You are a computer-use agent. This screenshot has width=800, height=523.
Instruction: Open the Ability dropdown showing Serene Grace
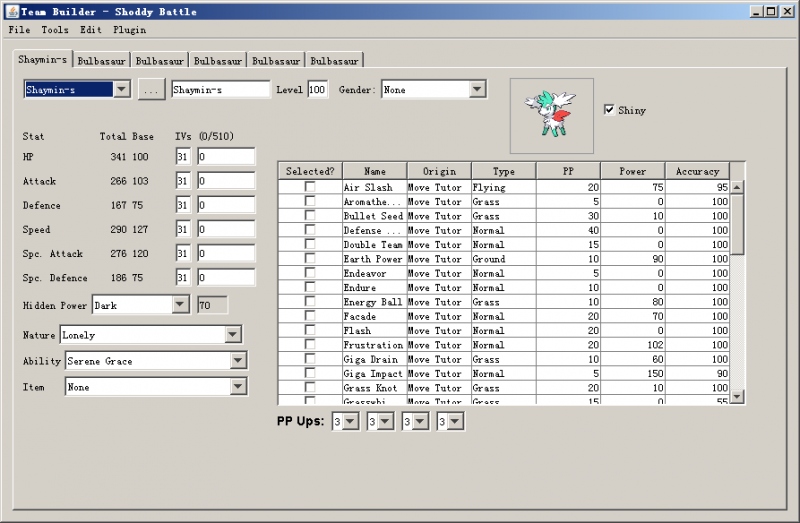[238, 361]
